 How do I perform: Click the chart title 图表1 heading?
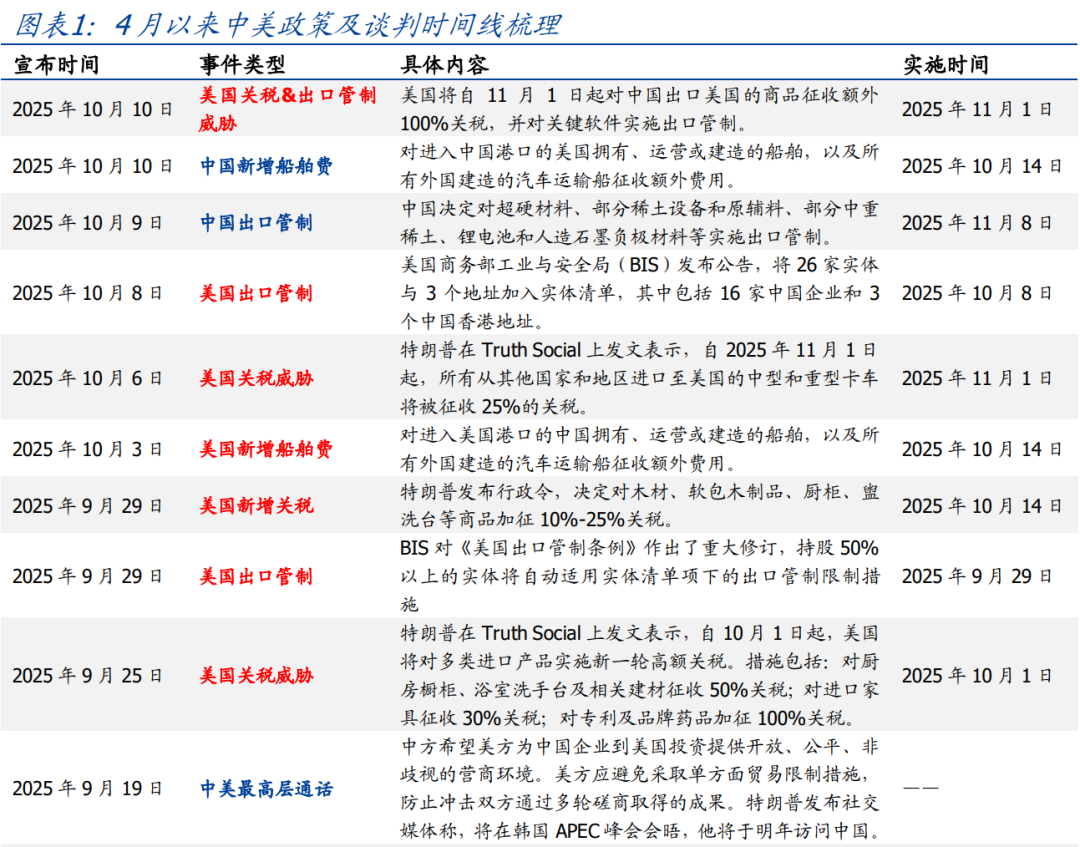click(289, 24)
